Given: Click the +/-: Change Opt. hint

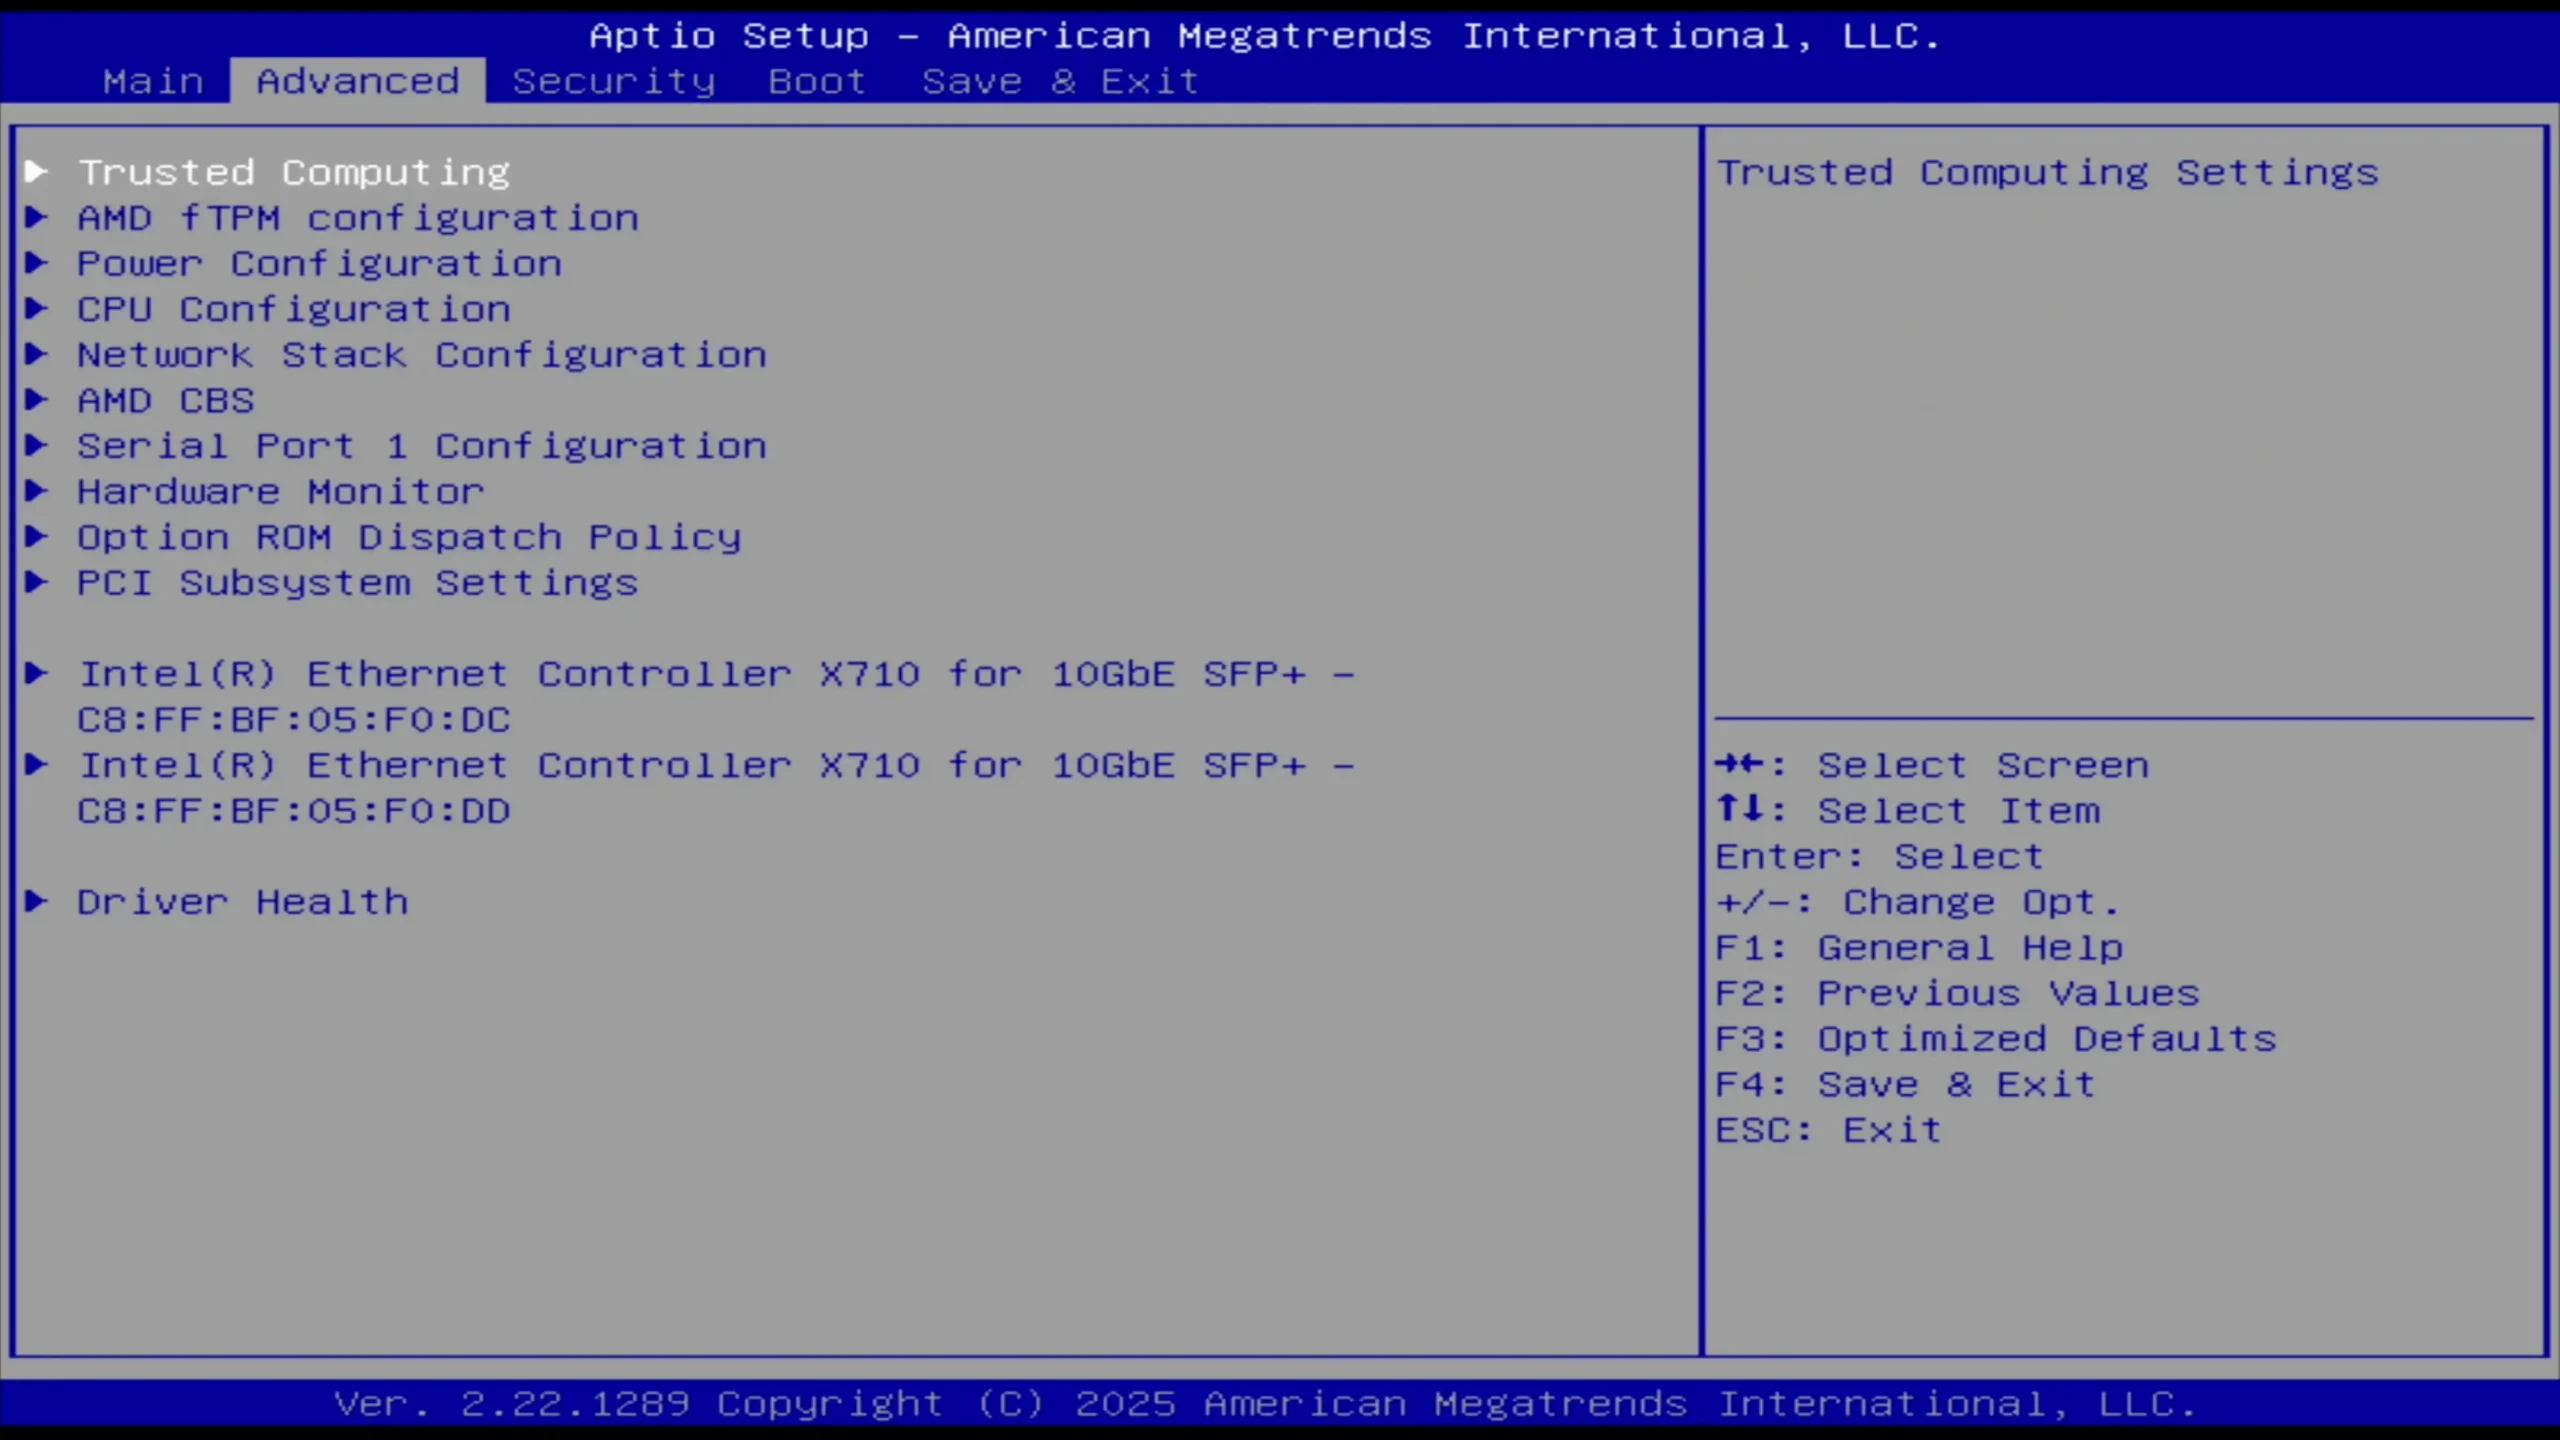Looking at the screenshot, I should tap(1918, 903).
